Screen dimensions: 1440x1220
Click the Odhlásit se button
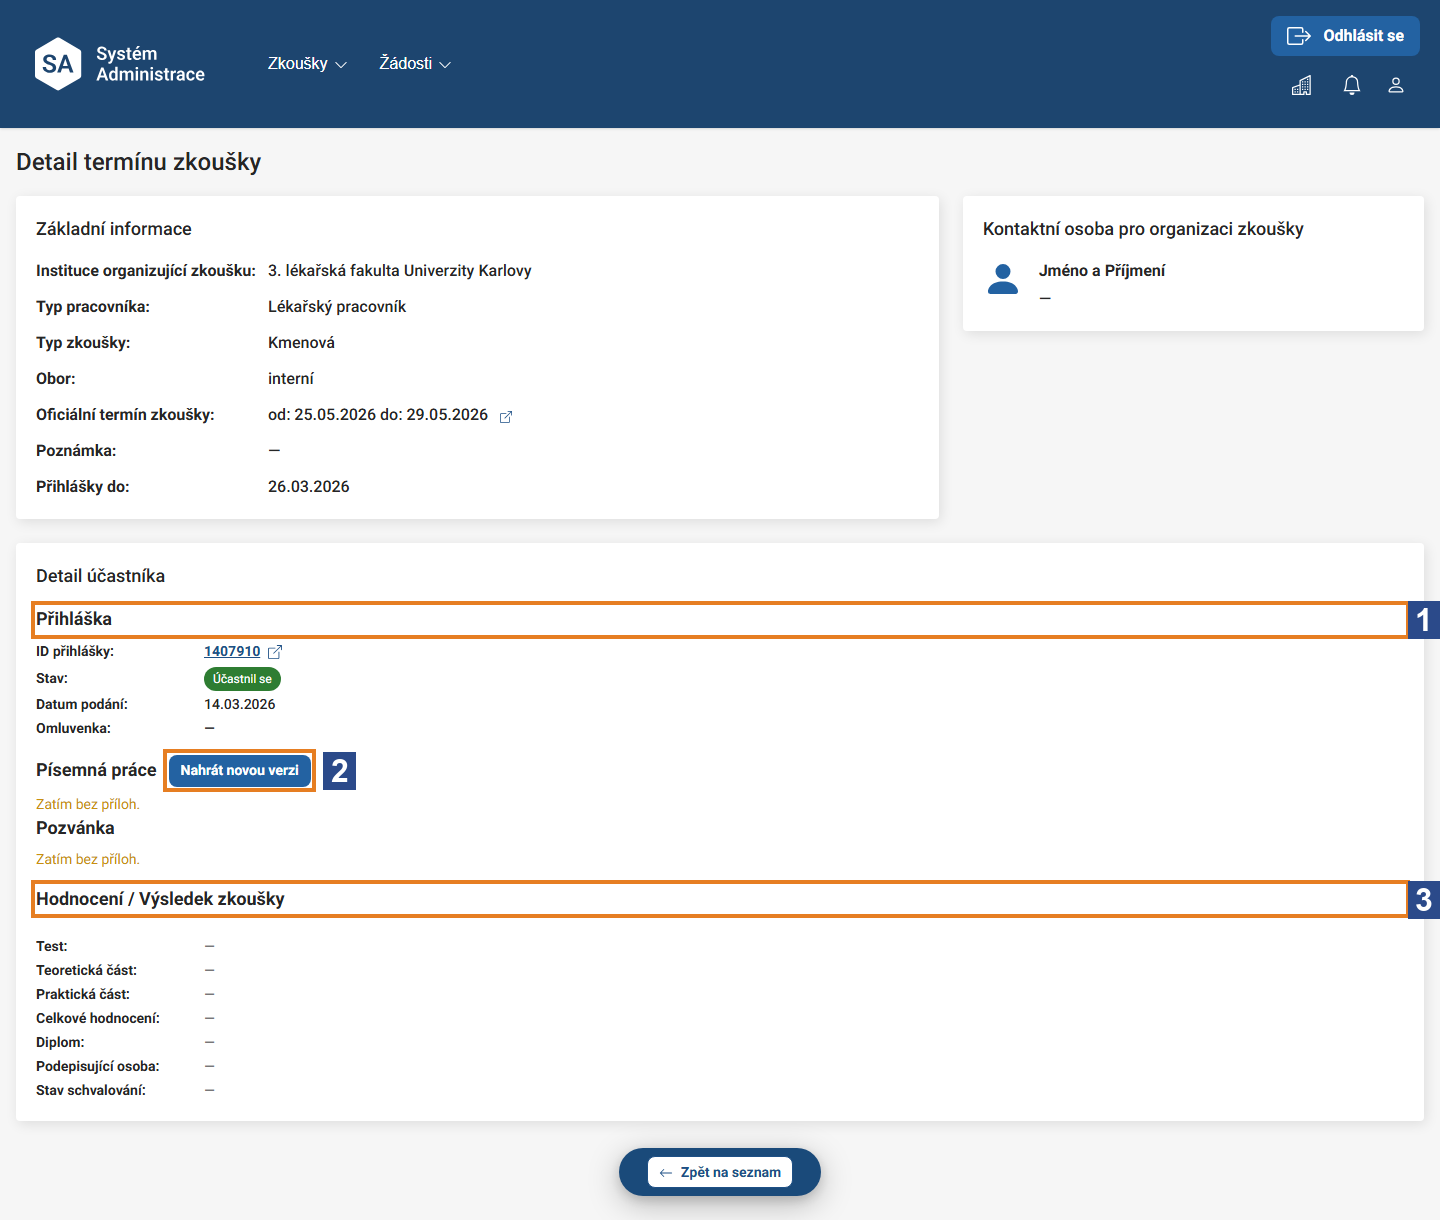pyautogui.click(x=1345, y=36)
